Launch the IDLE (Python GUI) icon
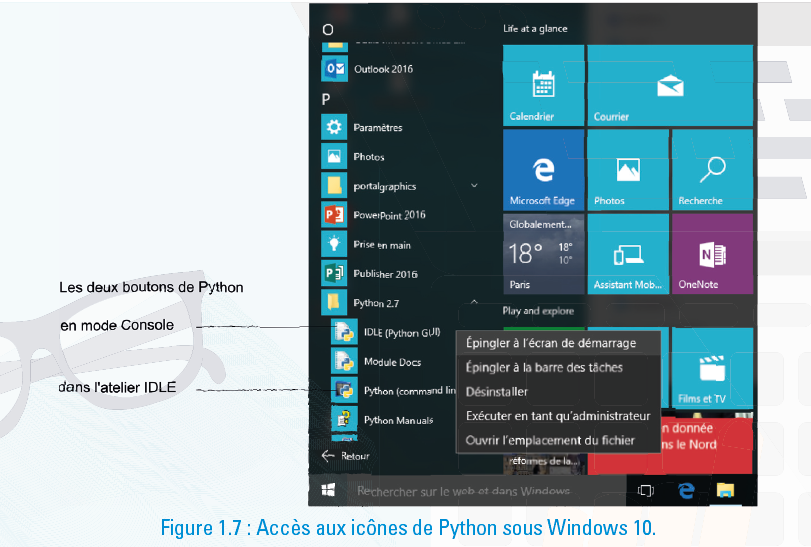Screen dimensions: 811x547 pyautogui.click(x=344, y=332)
